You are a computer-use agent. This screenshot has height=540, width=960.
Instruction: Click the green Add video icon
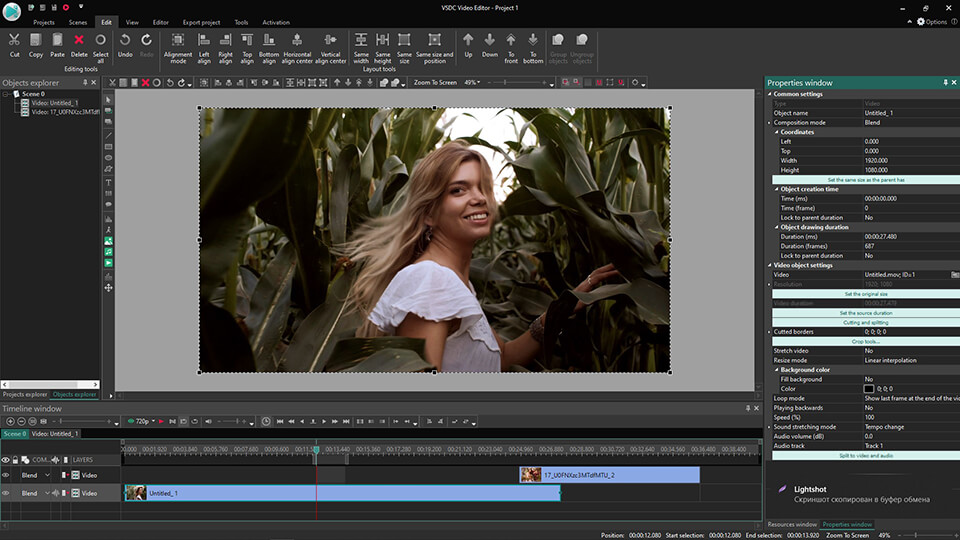108,263
